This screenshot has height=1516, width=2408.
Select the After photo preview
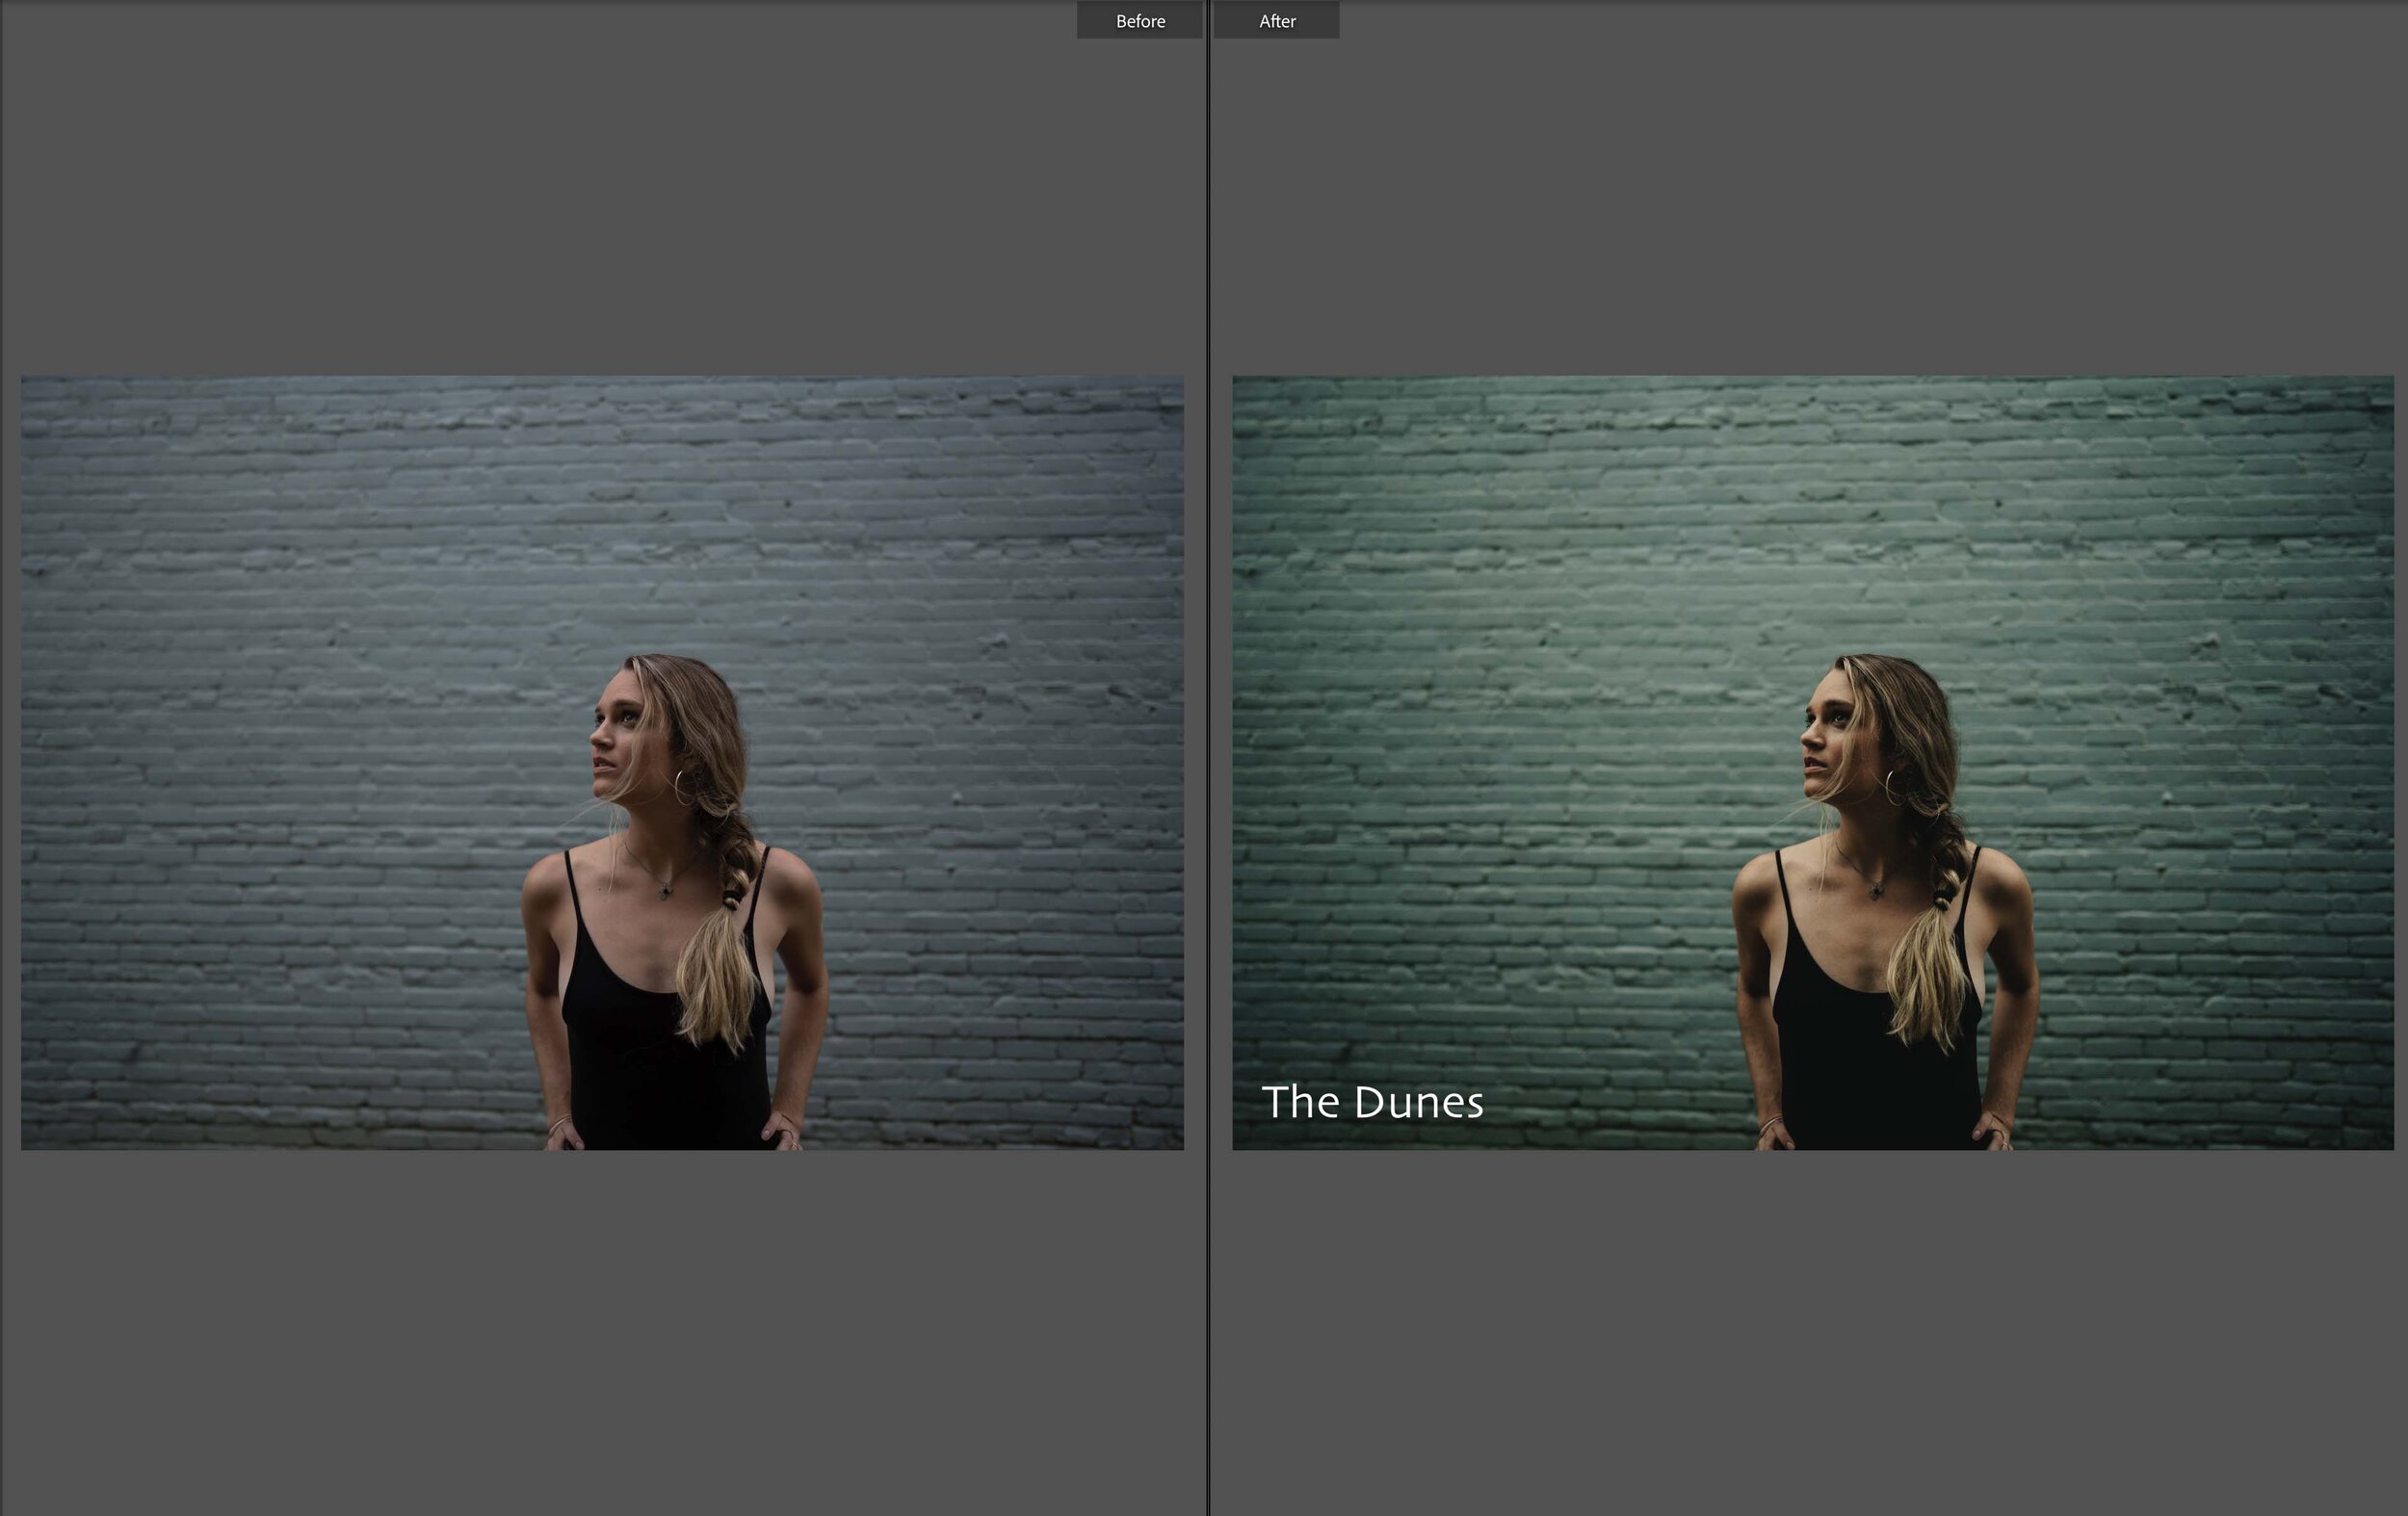(1813, 762)
